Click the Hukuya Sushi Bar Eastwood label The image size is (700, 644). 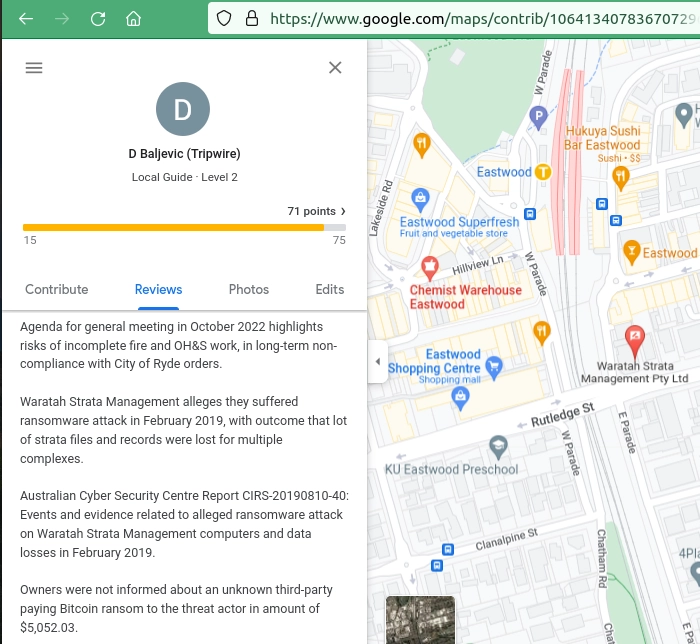tap(602, 138)
